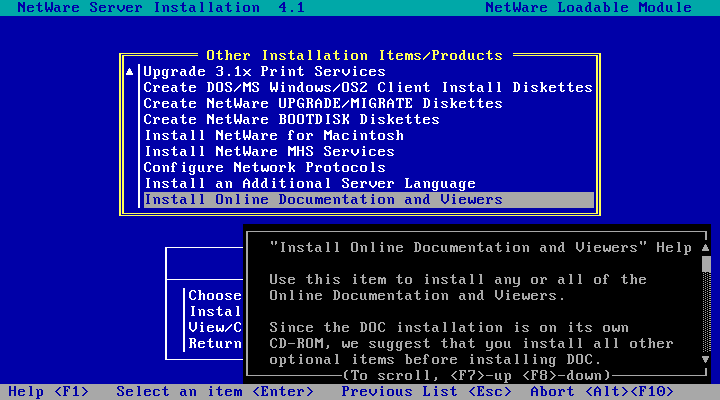Click the partially hidden View/C option
This screenshot has height=400, width=720.
pos(215,328)
